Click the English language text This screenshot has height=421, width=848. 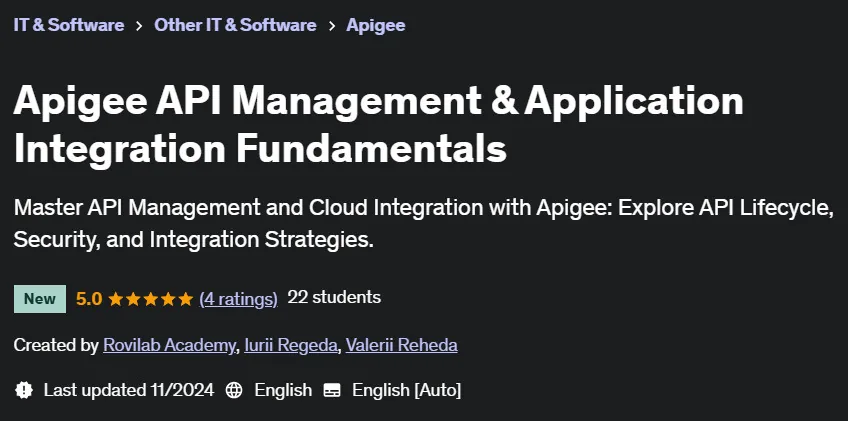(283, 390)
